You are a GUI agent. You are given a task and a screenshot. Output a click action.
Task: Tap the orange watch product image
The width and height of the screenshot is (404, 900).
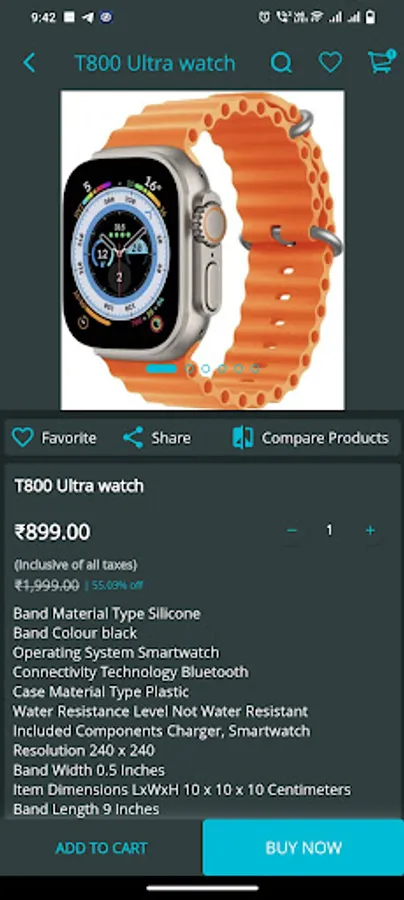point(203,250)
